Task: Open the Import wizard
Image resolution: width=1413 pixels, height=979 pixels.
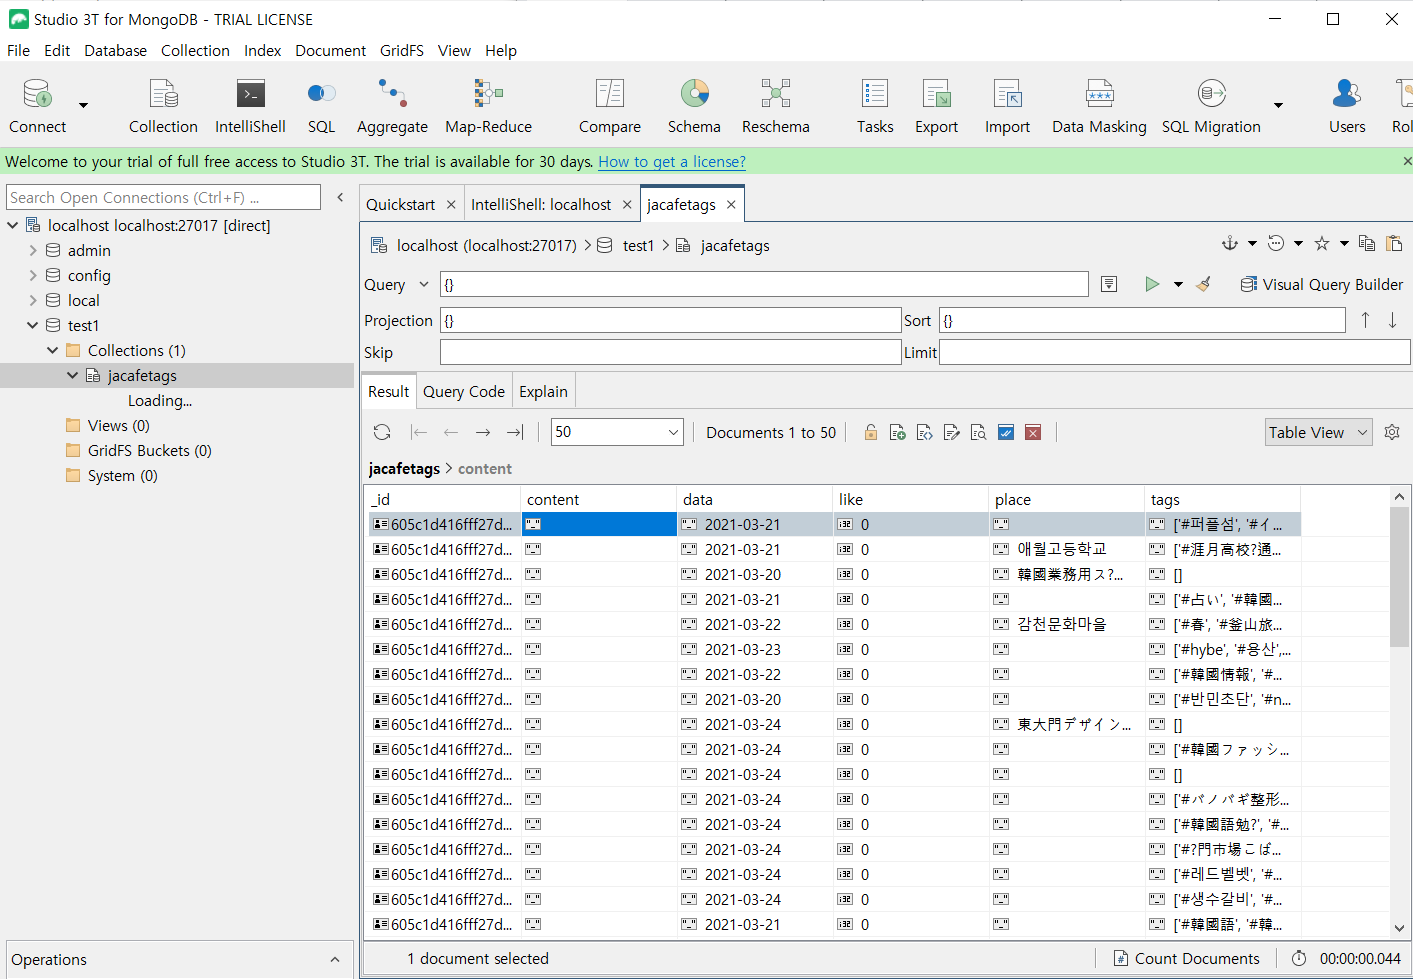Action: [x=1007, y=106]
